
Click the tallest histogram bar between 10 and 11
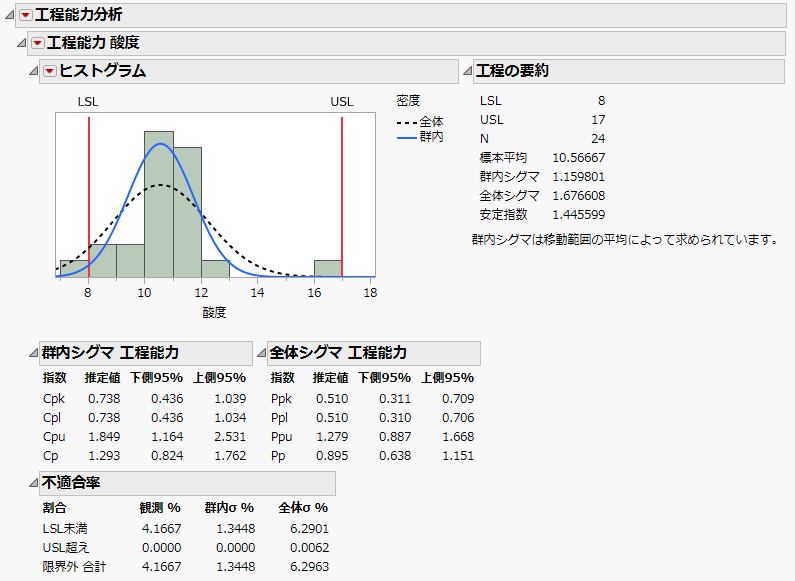pos(159,204)
